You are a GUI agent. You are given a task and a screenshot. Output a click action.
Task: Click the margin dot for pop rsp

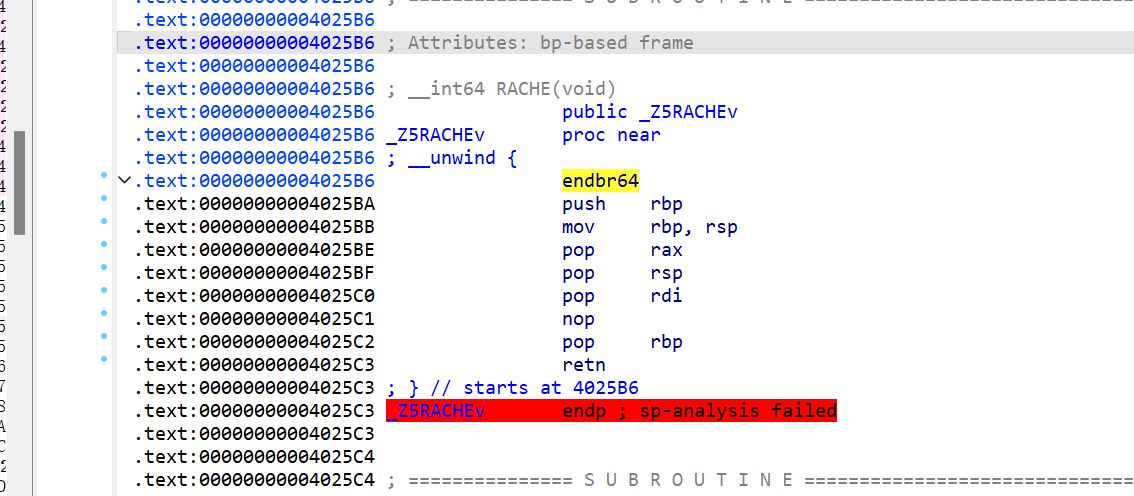tap(104, 267)
